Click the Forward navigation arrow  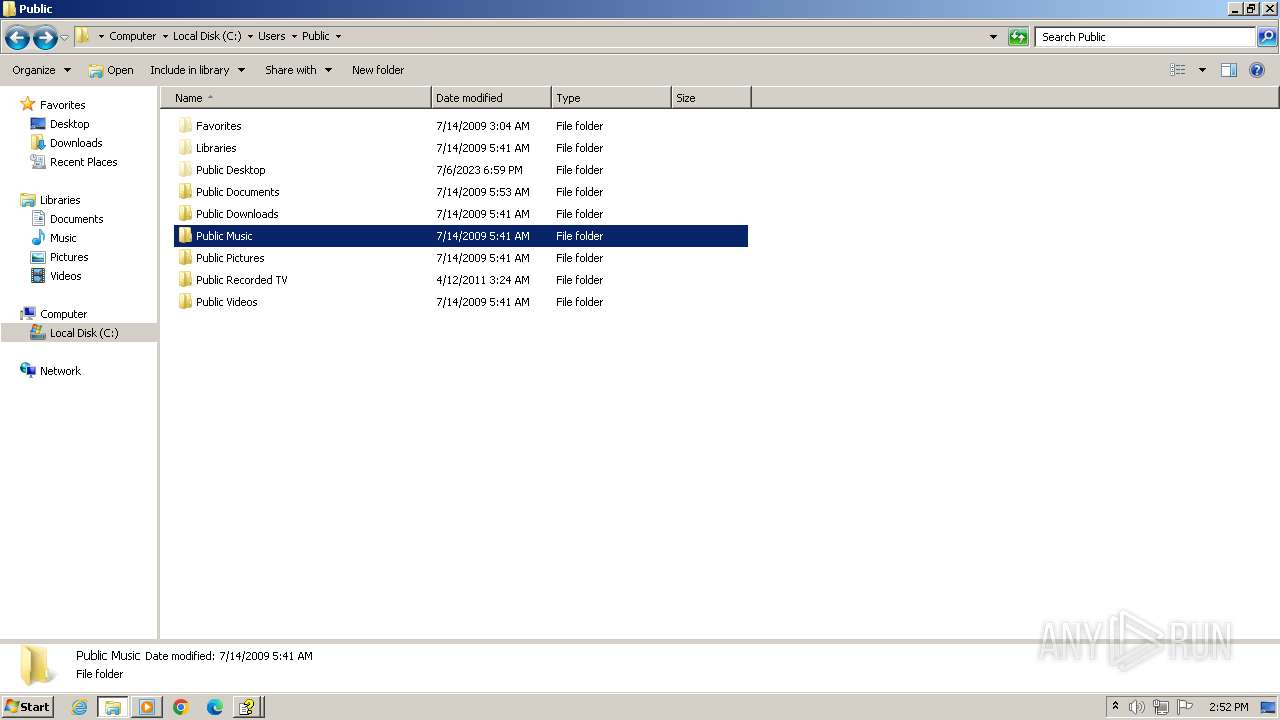point(45,38)
